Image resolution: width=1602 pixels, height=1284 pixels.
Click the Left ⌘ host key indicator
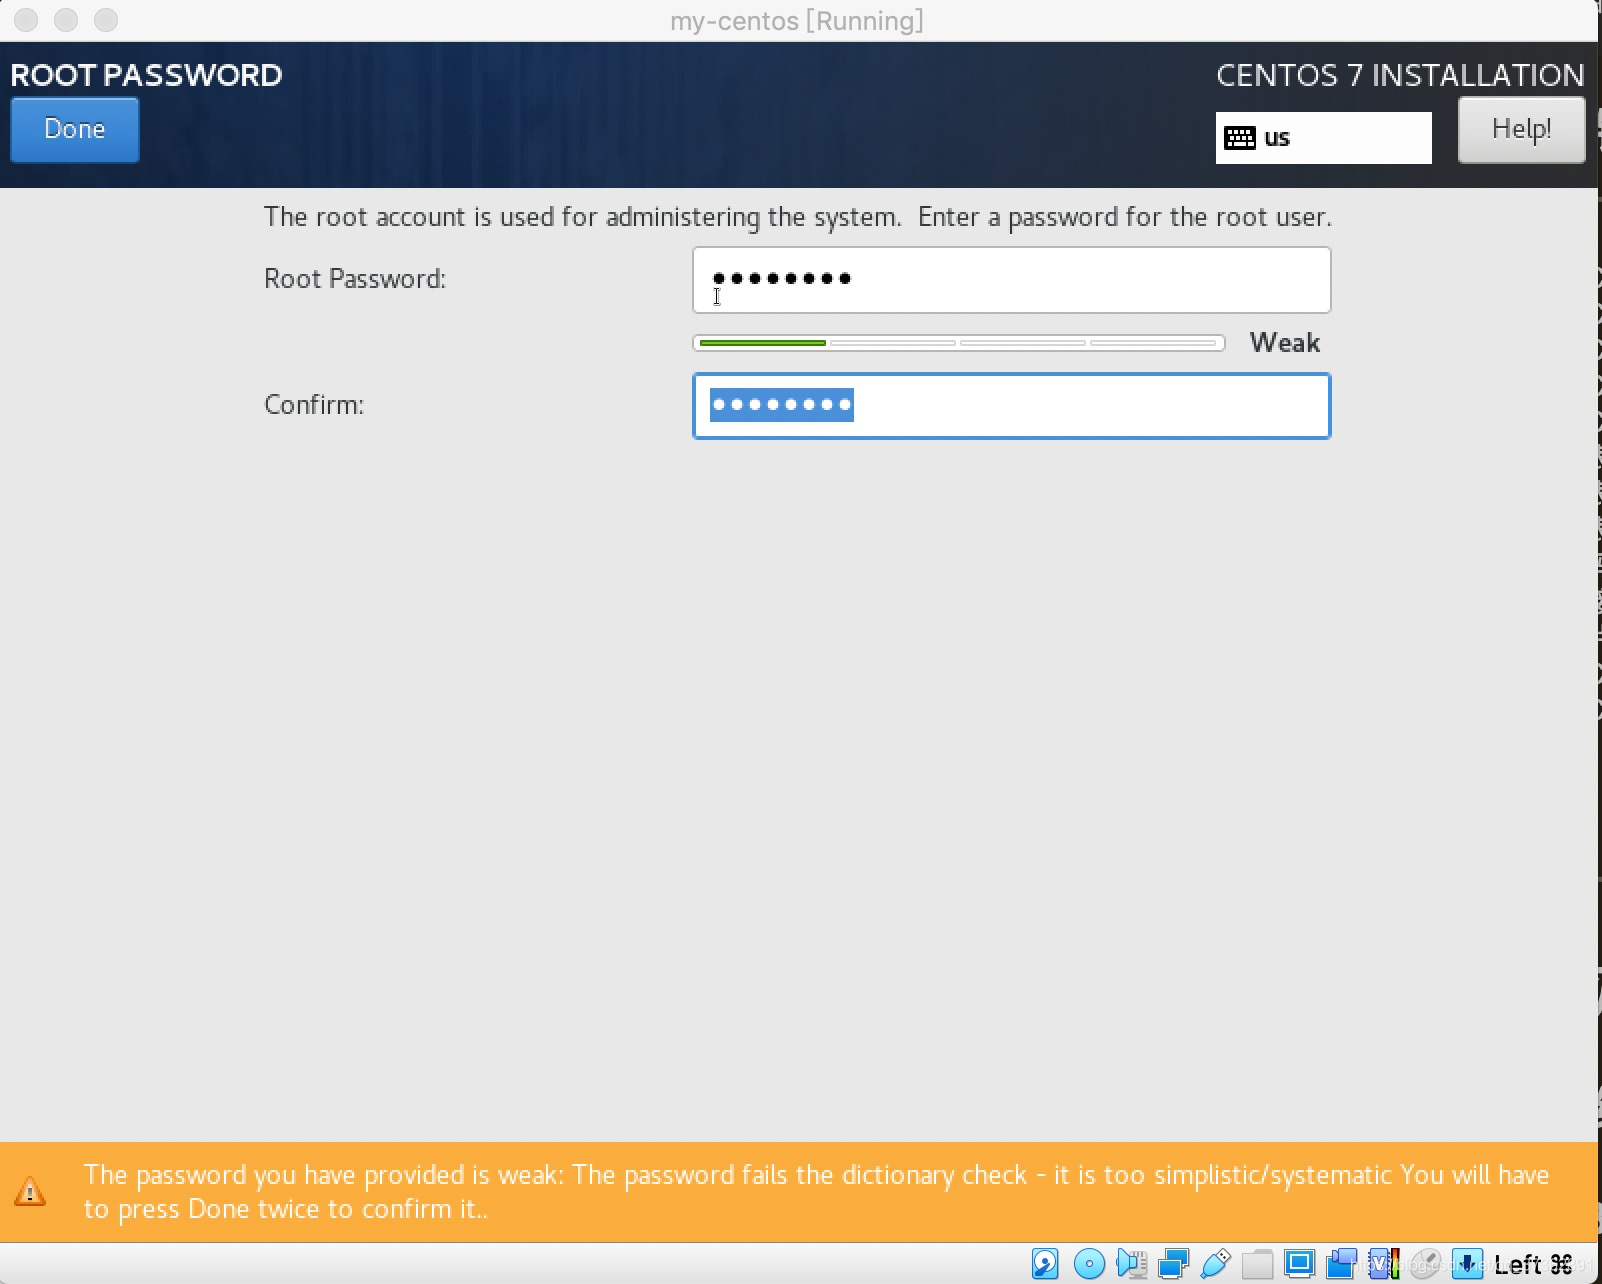pos(1533,1265)
